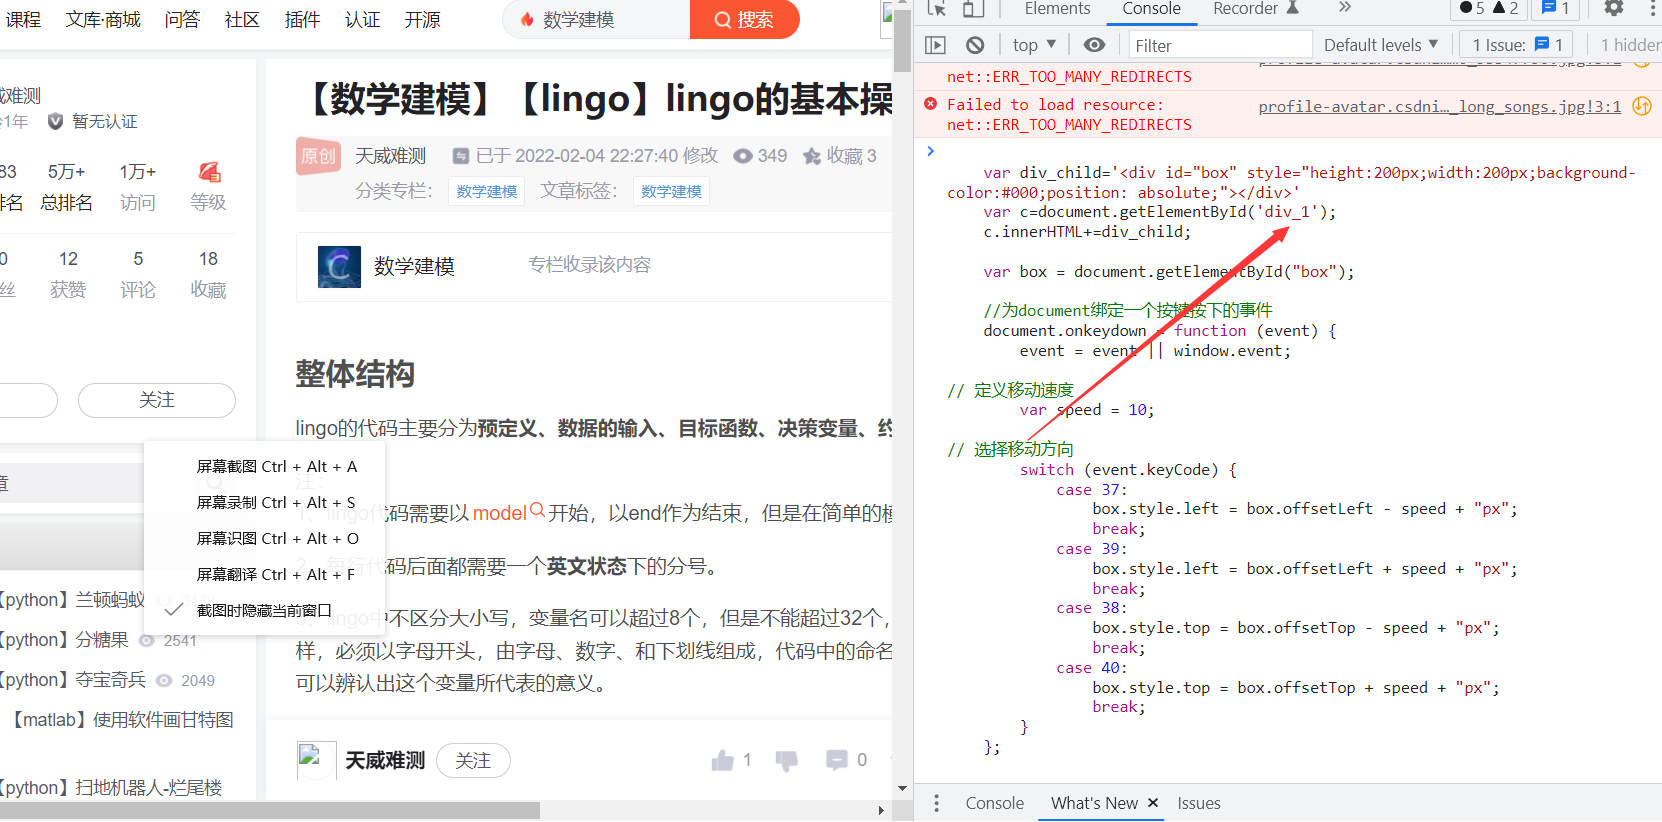1662x822 pixels.
Task: Open 【python】扫地机器人-烂尾楼 article link
Action: pyautogui.click(x=111, y=788)
